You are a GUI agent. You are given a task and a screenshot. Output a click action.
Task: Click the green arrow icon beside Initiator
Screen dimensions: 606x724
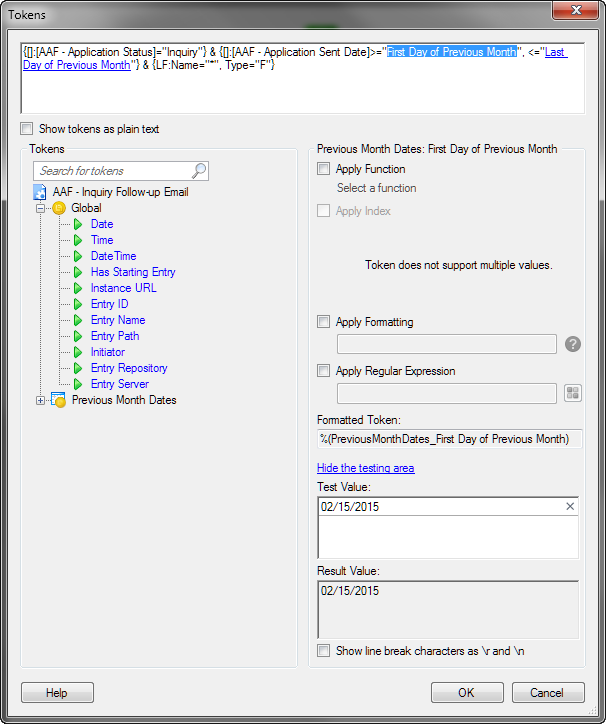pos(78,352)
